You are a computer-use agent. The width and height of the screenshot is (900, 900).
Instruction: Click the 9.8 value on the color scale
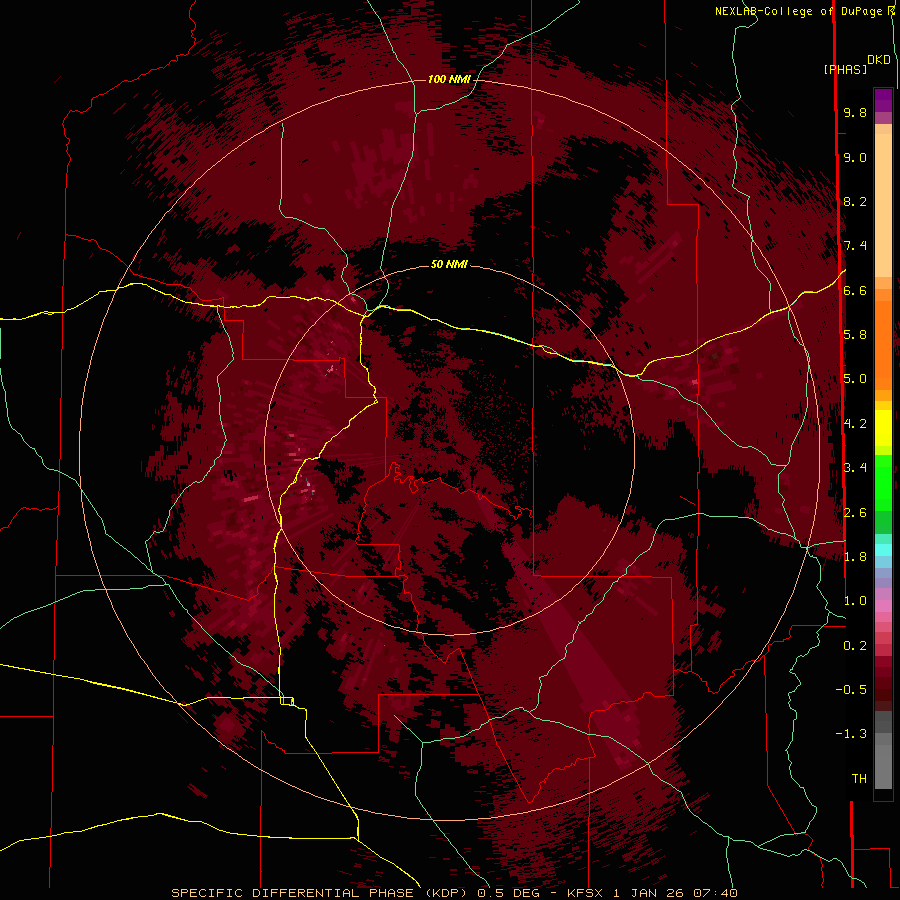click(x=855, y=112)
